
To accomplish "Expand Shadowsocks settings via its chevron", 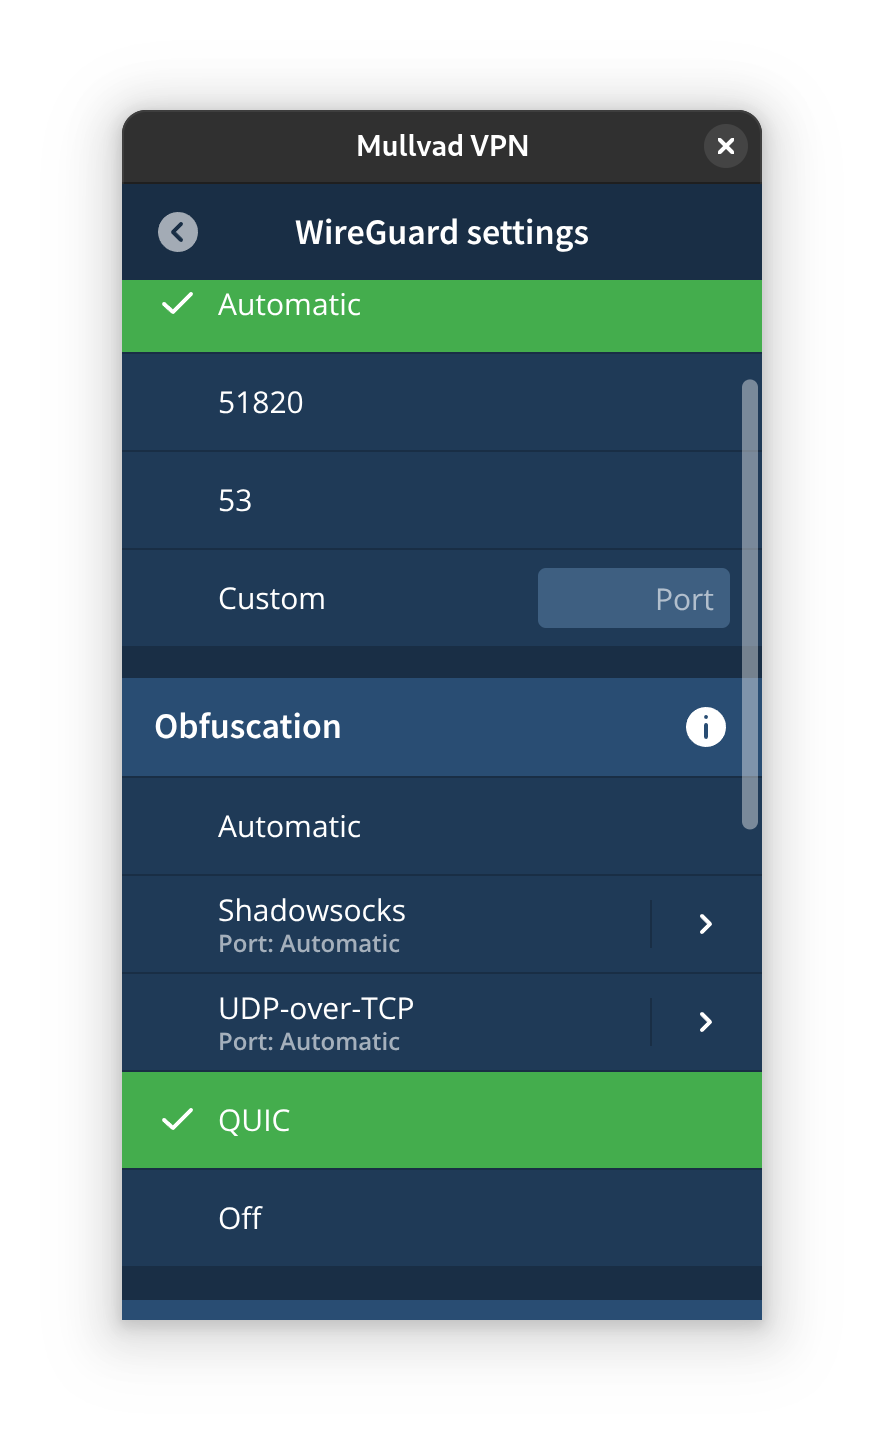I will [x=705, y=923].
